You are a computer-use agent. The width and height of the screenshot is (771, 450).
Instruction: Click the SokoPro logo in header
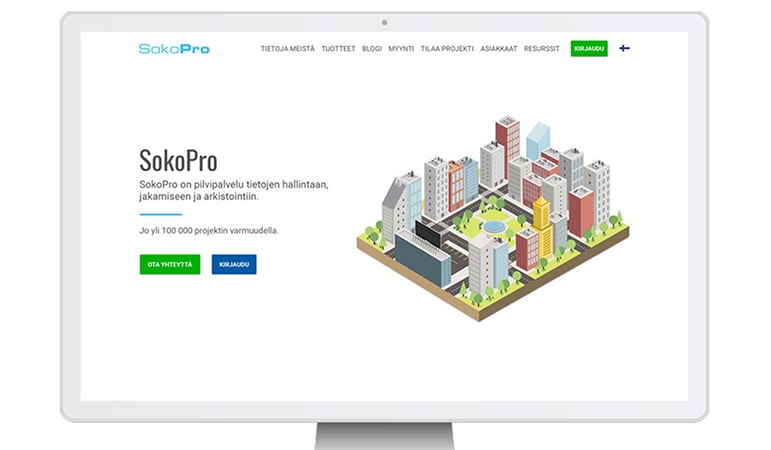click(x=174, y=49)
